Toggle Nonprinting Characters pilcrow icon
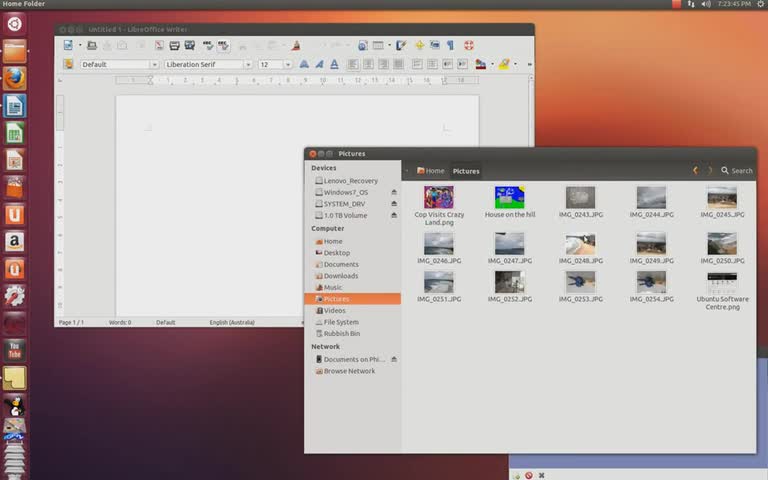The width and height of the screenshot is (768, 480). click(450, 46)
